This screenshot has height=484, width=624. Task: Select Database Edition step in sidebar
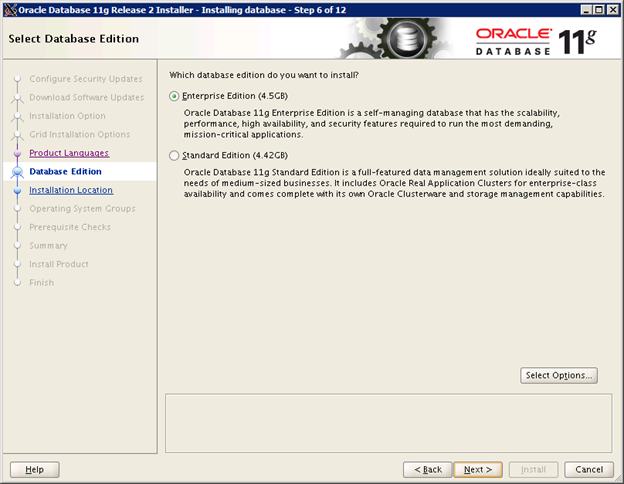65,172
